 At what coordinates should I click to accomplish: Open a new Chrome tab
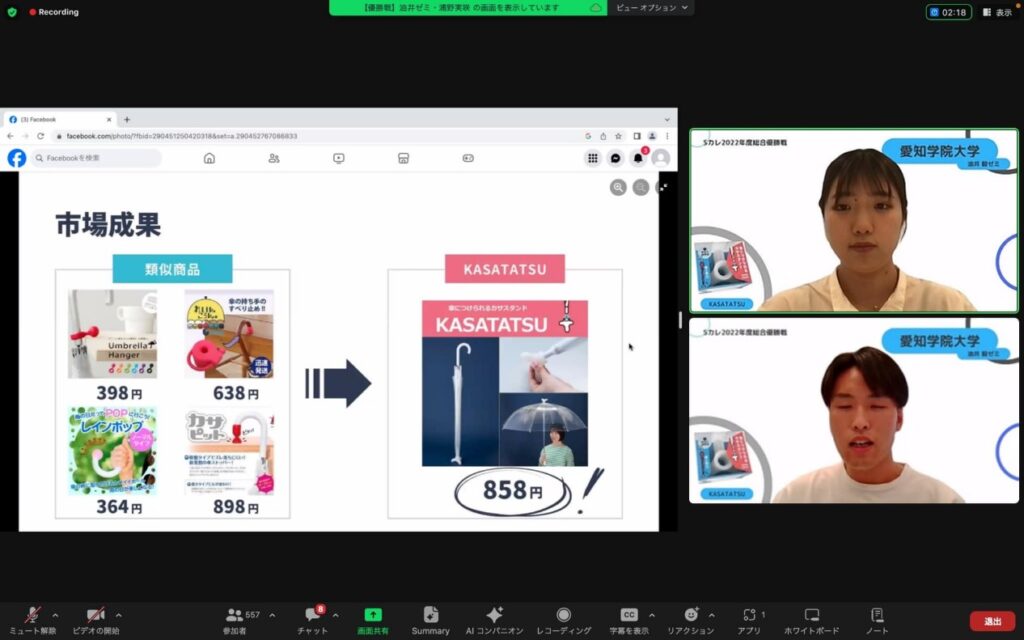tap(127, 120)
